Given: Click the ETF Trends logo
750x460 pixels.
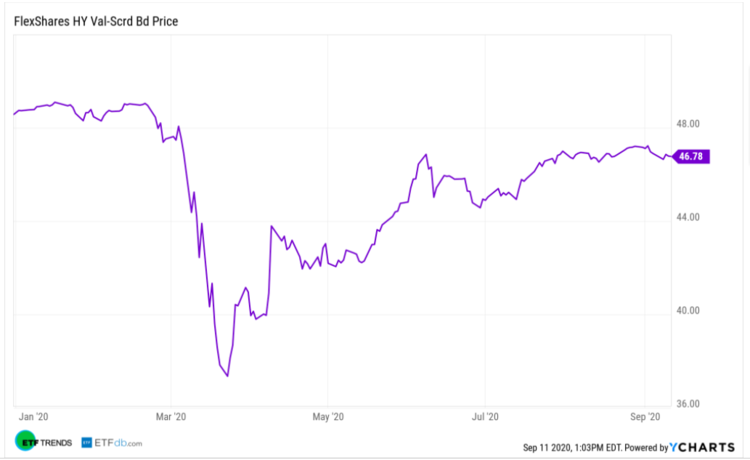Looking at the screenshot, I should pos(44,441).
